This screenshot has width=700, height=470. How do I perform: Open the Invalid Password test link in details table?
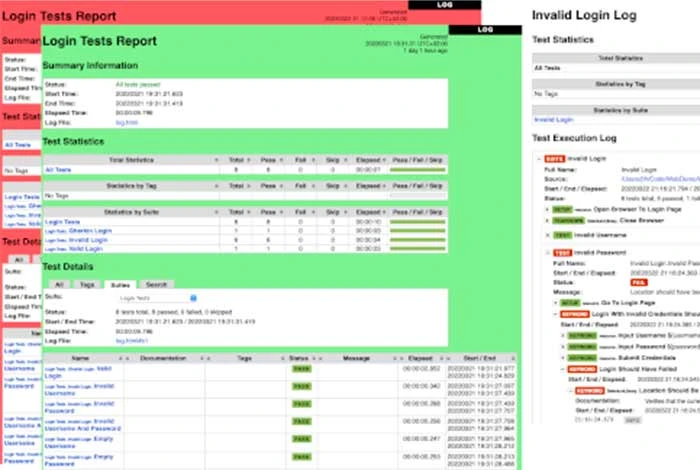(79, 407)
